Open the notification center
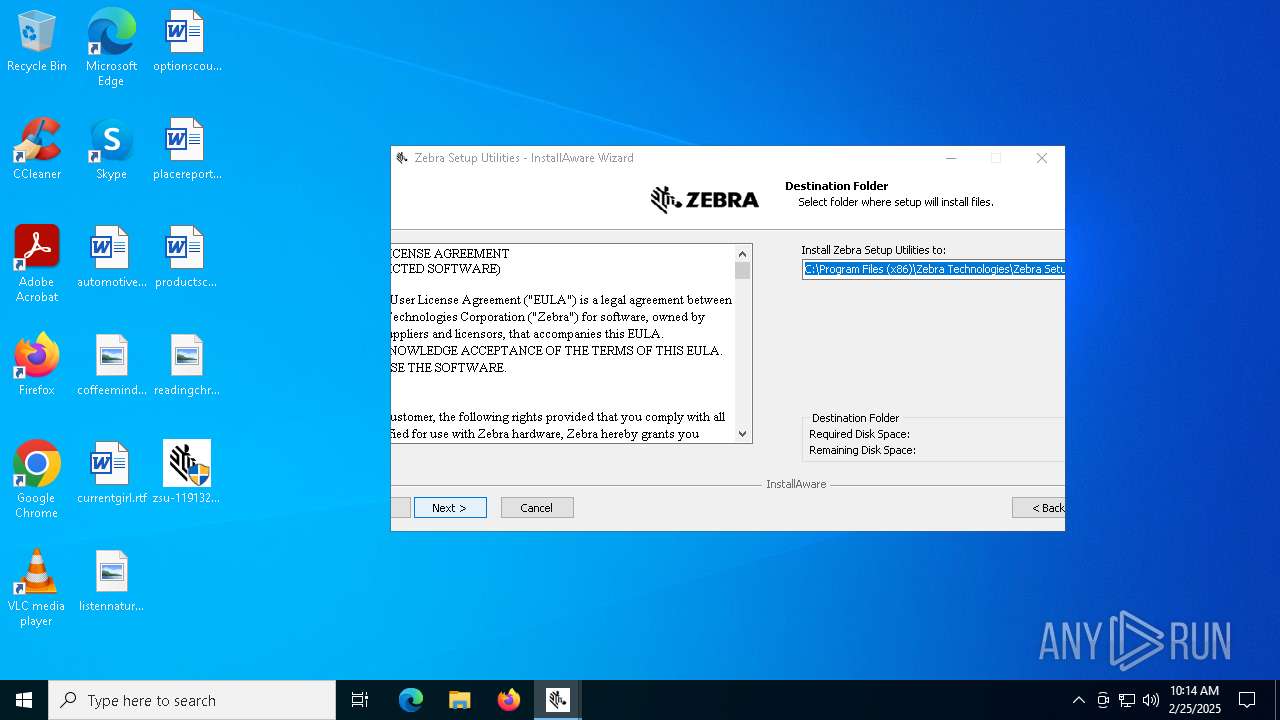This screenshot has height=720, width=1280. pyautogui.click(x=1247, y=700)
